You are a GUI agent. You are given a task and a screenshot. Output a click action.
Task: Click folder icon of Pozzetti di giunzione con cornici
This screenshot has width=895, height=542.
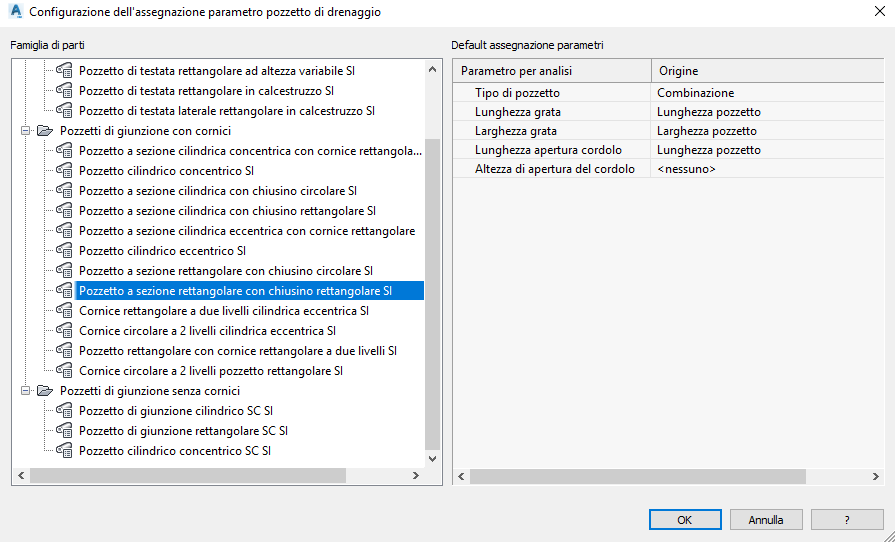45,131
